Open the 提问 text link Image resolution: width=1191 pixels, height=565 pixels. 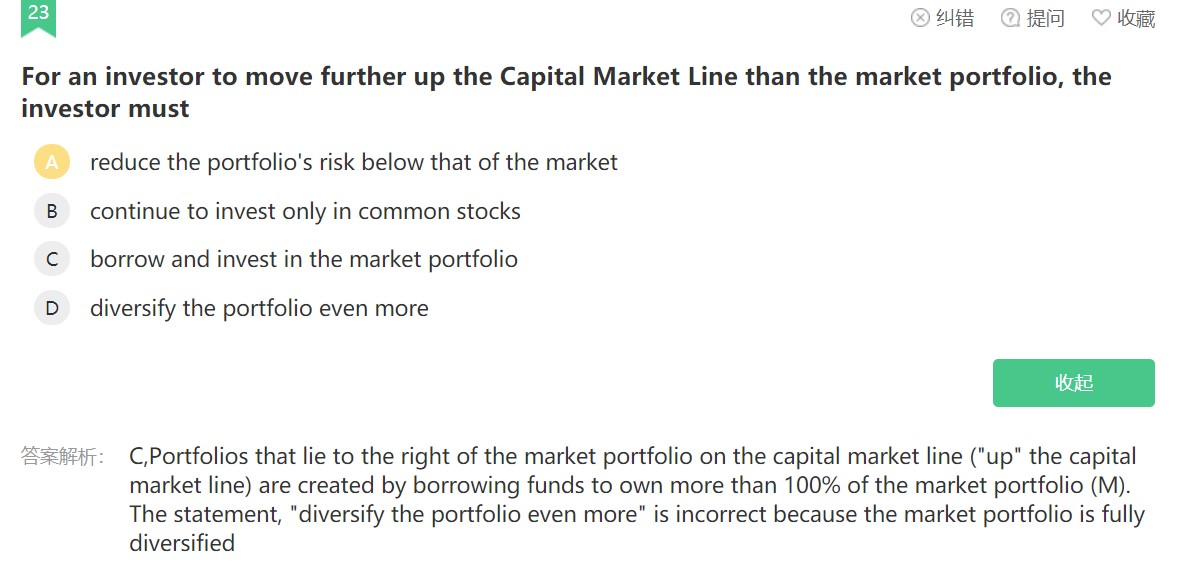click(x=1046, y=18)
